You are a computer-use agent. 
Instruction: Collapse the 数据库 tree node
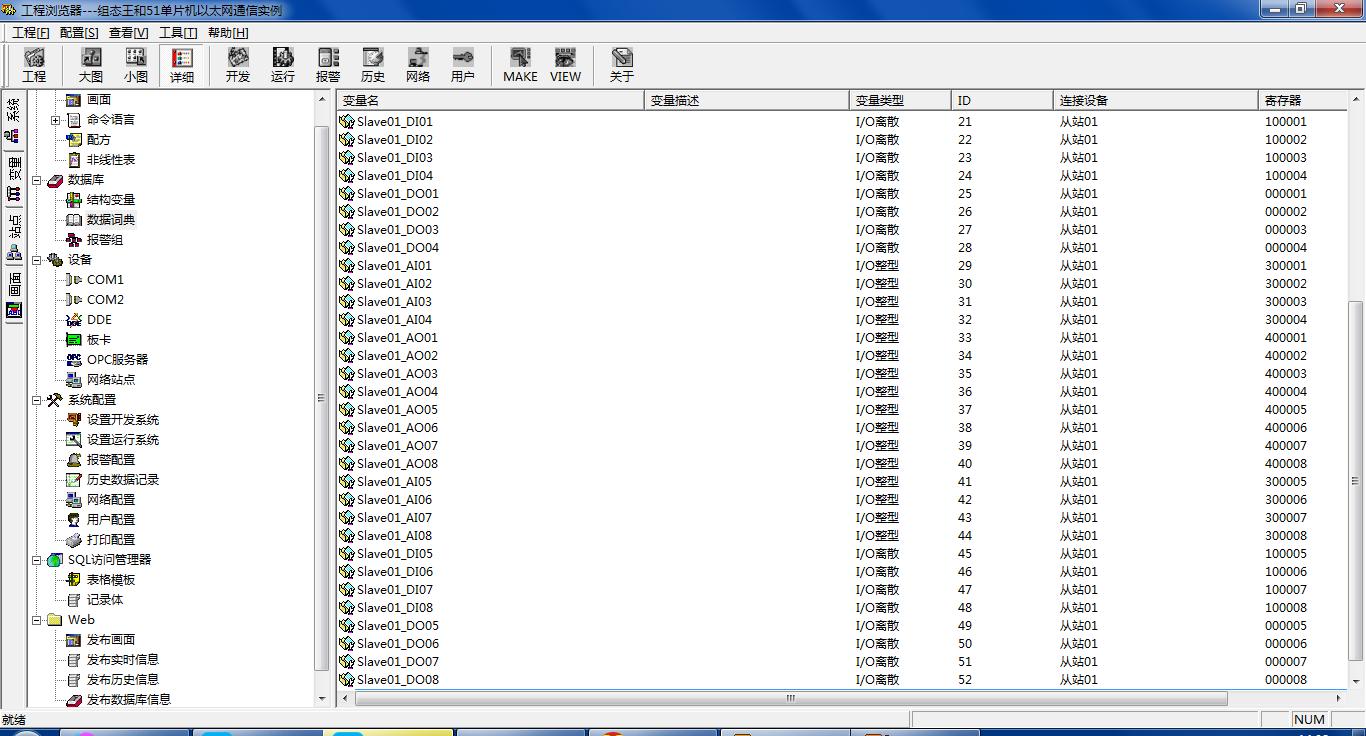pyautogui.click(x=37, y=180)
